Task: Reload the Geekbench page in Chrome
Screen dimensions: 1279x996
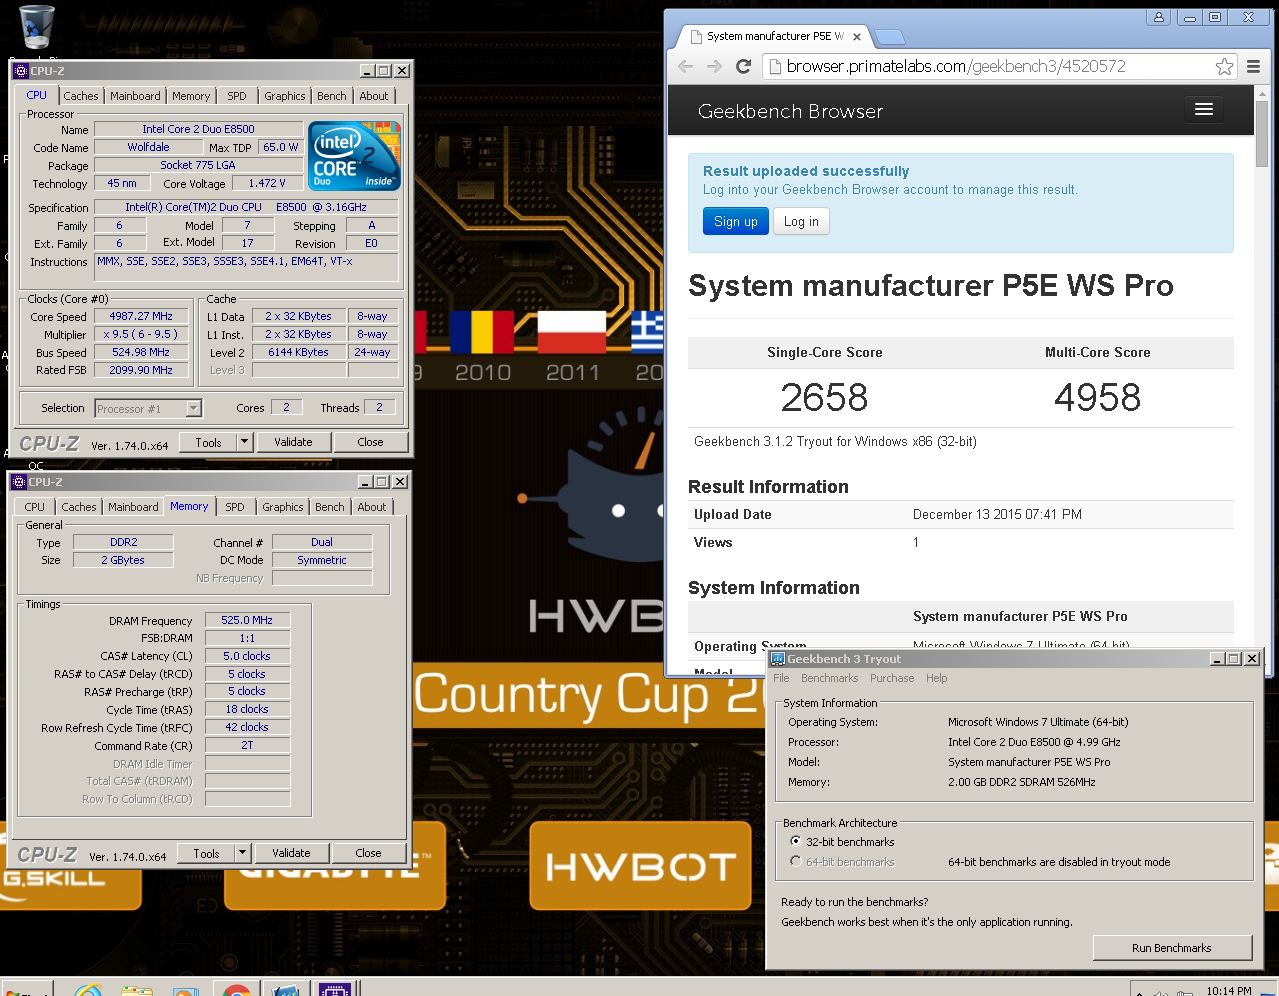Action: pos(743,66)
